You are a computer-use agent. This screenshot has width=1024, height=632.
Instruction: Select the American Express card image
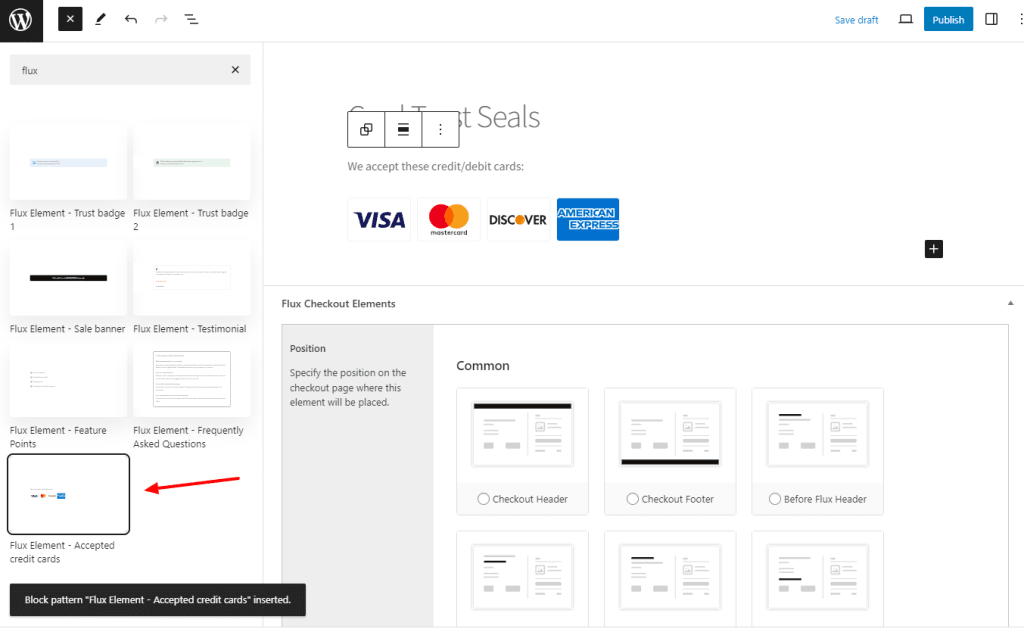[588, 219]
